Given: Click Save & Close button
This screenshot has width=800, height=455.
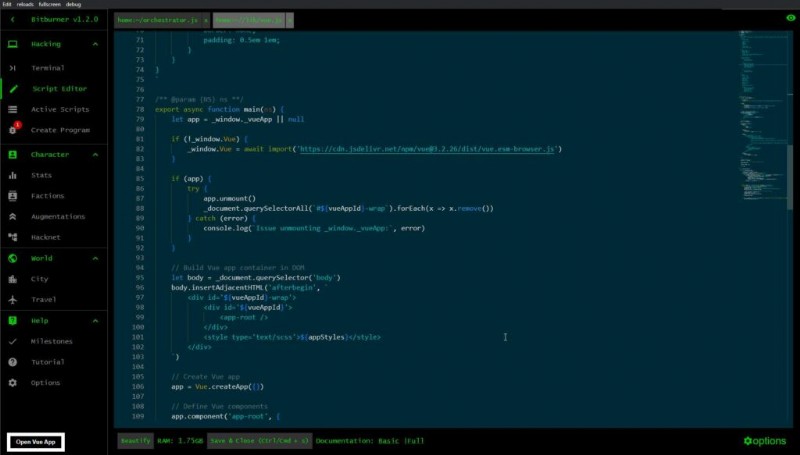Looking at the screenshot, I should click(259, 441).
